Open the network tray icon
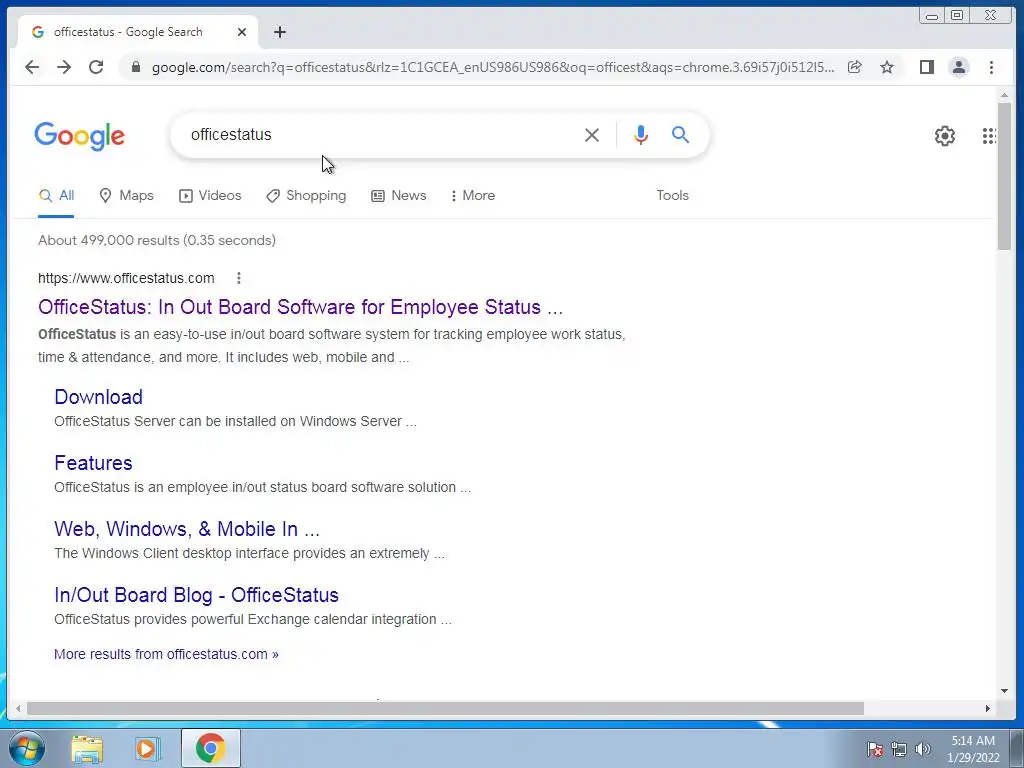 (x=899, y=749)
